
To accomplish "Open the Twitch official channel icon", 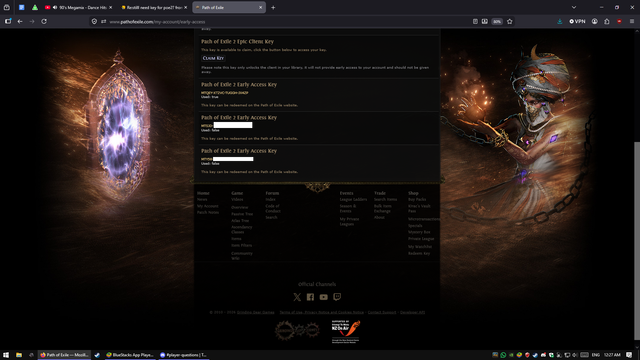I will pos(337,297).
